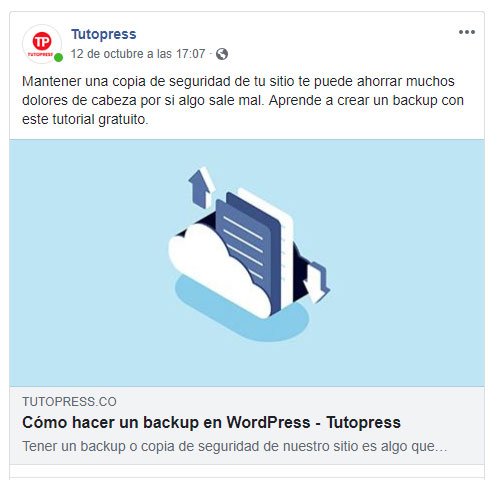Open the Tutopress page name link

(104, 34)
